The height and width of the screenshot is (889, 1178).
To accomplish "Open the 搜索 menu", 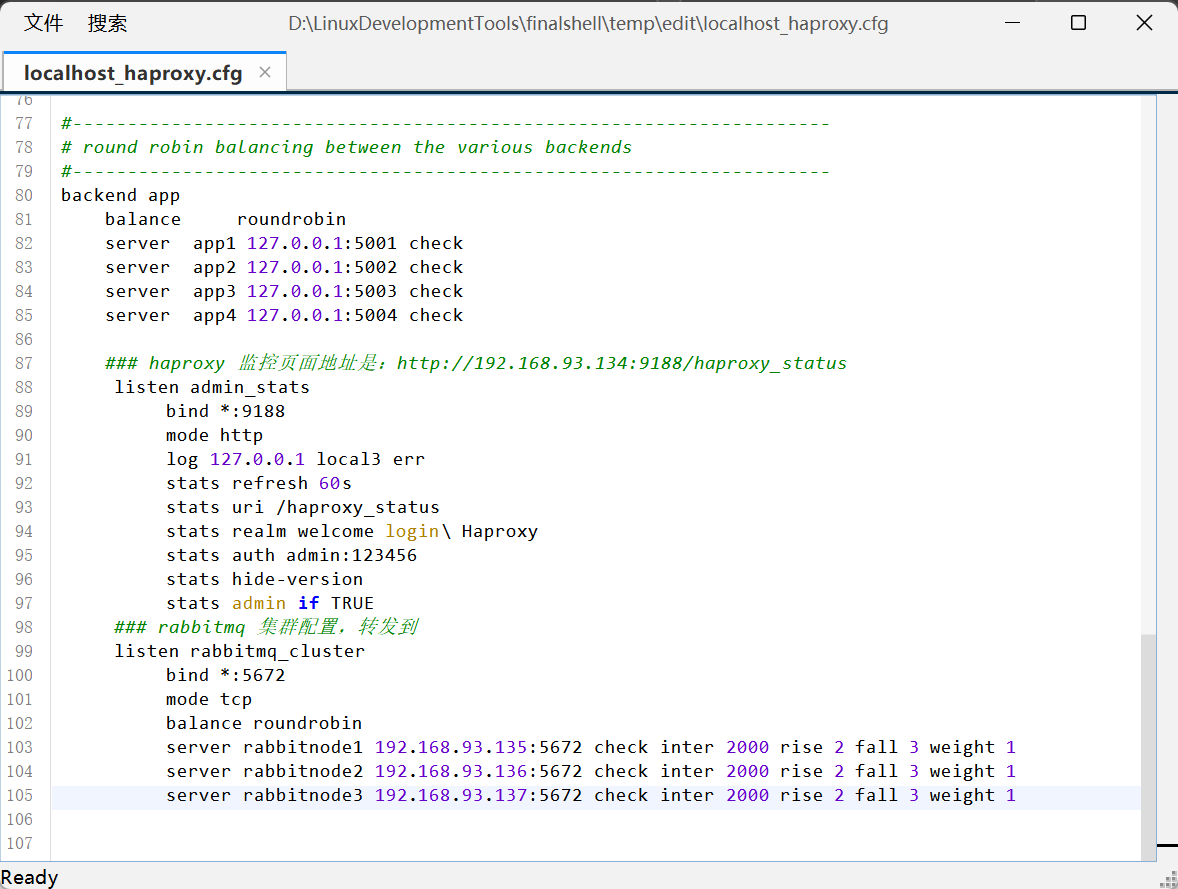I will pos(107,23).
